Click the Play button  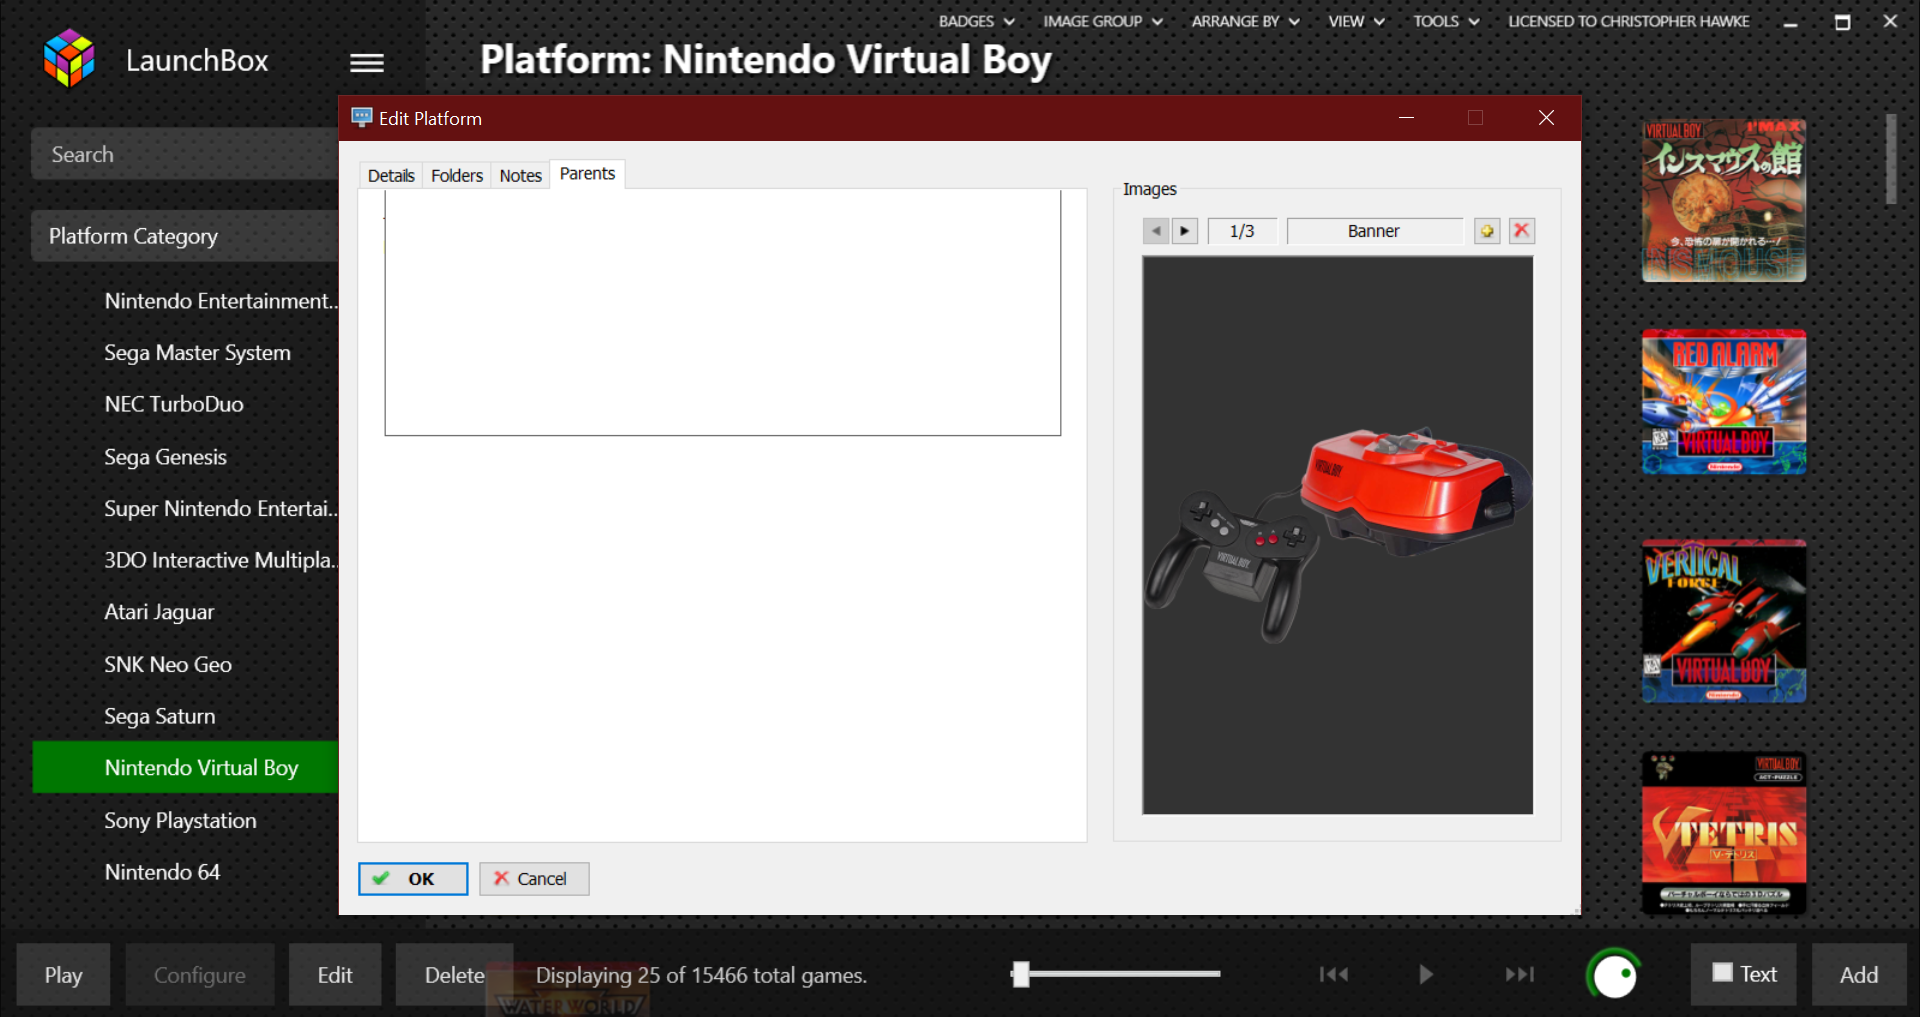click(63, 975)
